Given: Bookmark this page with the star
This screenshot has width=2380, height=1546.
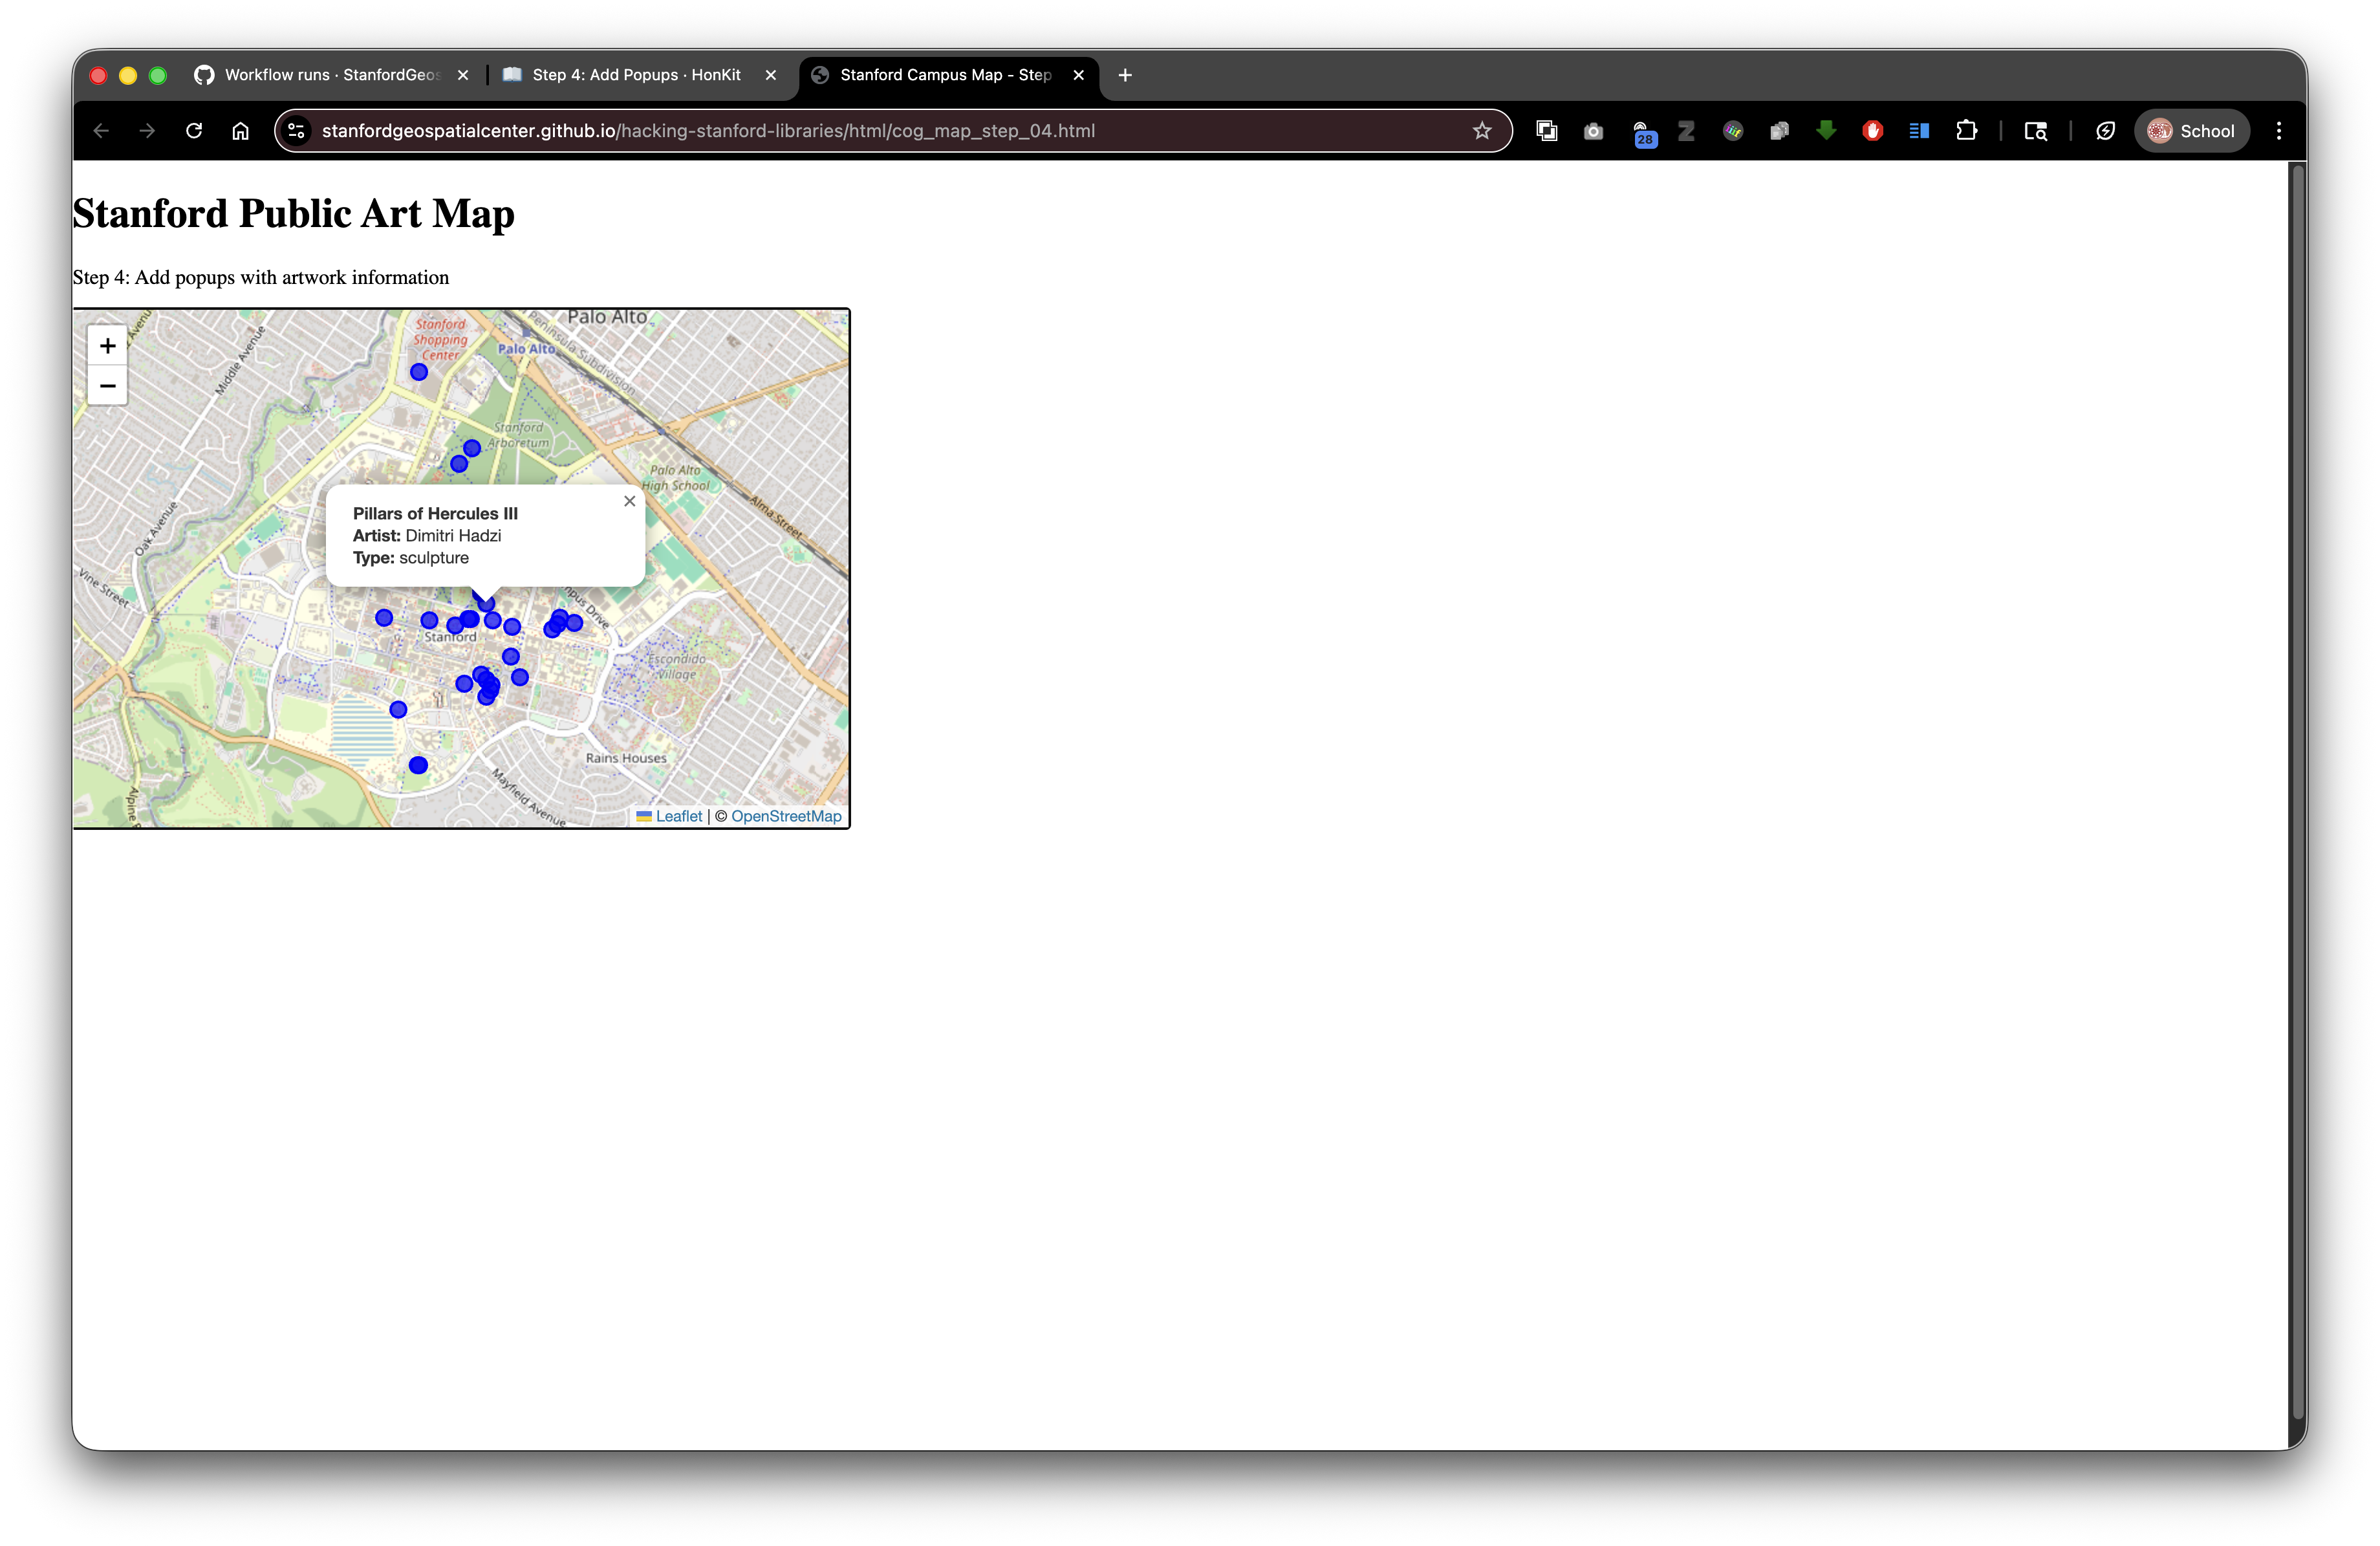Looking at the screenshot, I should click(1482, 130).
